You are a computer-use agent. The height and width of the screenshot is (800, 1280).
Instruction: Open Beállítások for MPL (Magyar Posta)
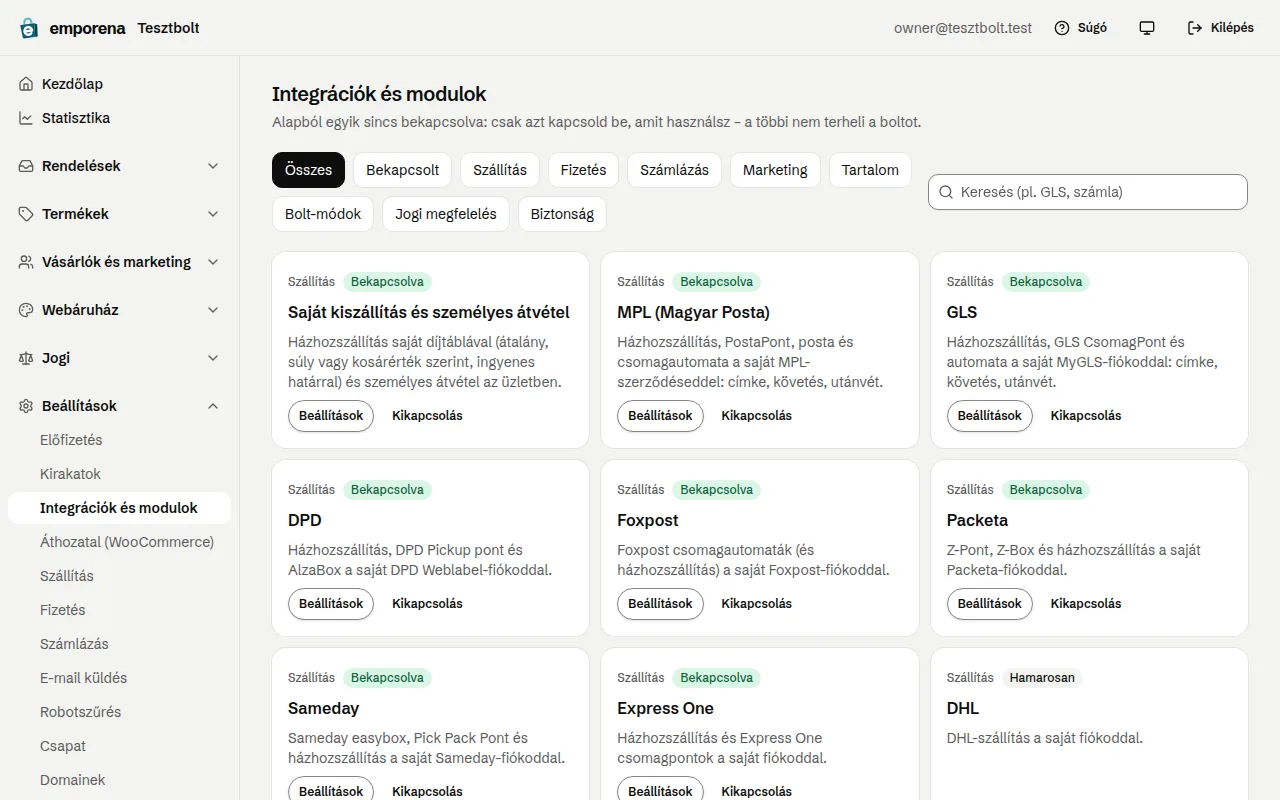pos(660,416)
